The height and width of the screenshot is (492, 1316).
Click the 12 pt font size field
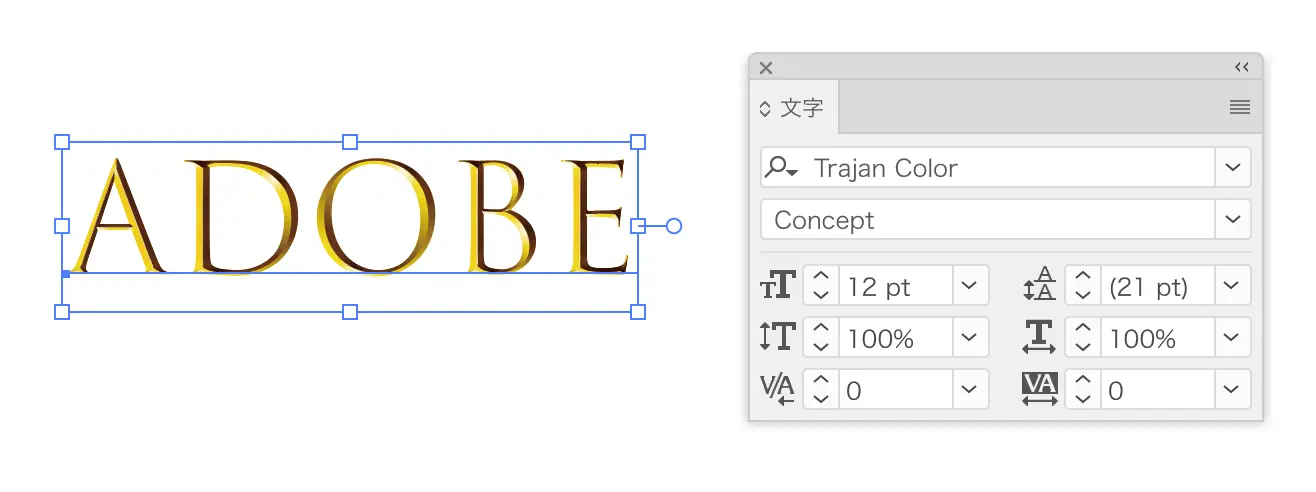click(x=894, y=286)
